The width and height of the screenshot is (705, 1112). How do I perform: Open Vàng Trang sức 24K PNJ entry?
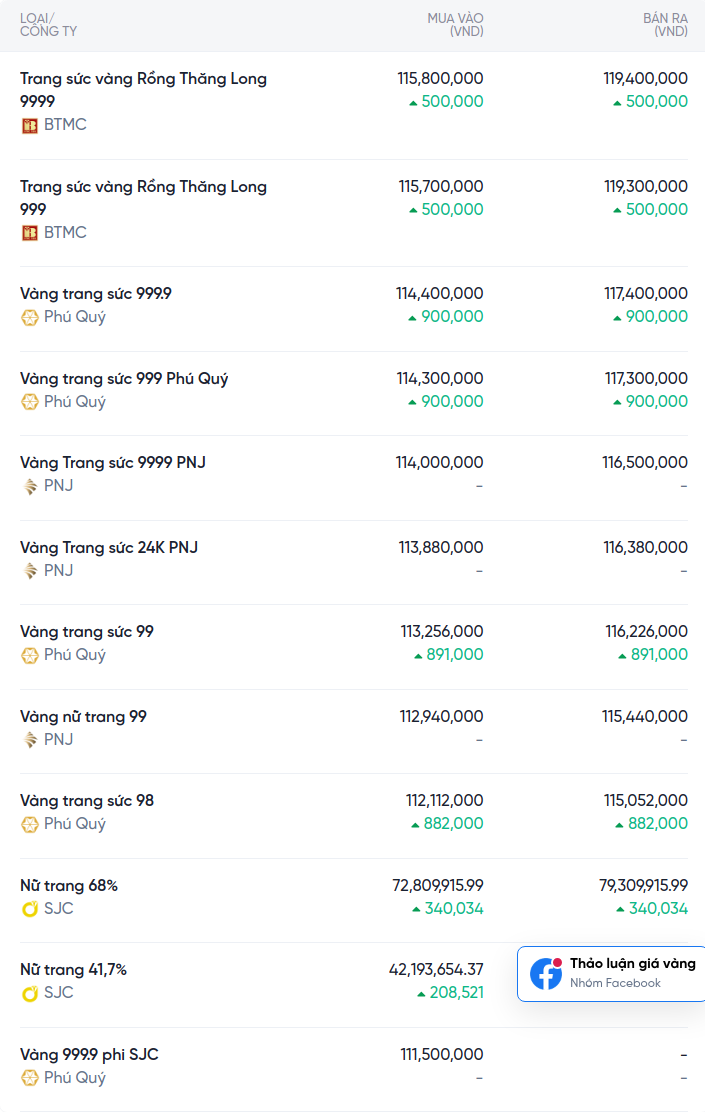[109, 548]
